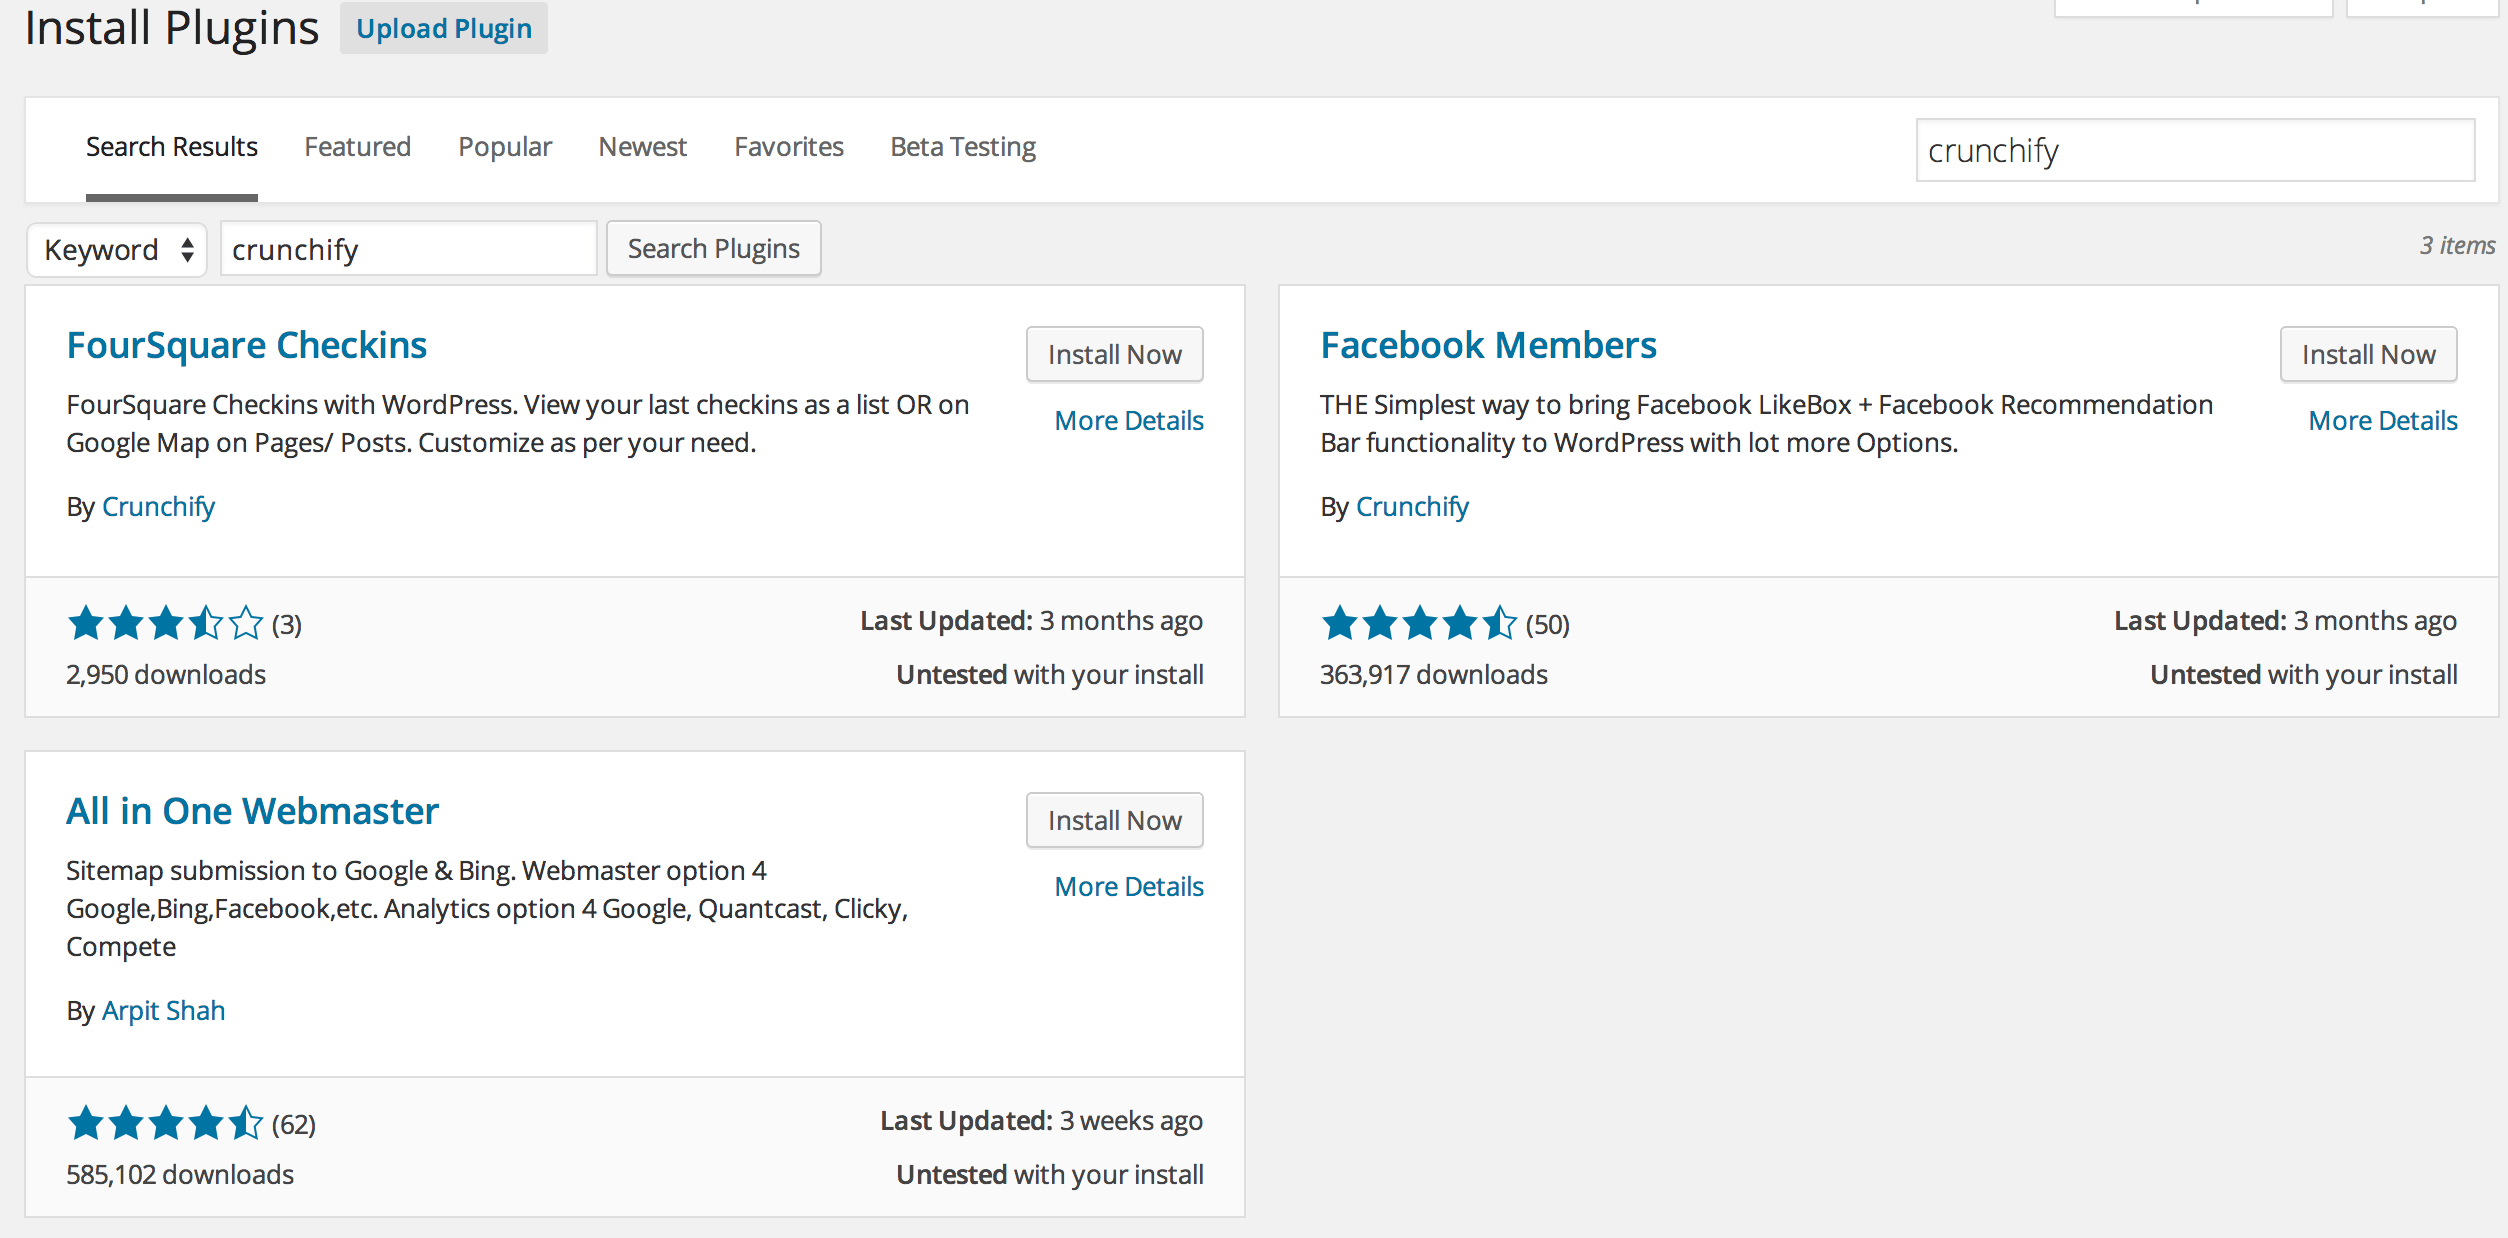Viewport: 2508px width, 1238px height.
Task: Switch to the Popular tab
Action: pos(505,147)
